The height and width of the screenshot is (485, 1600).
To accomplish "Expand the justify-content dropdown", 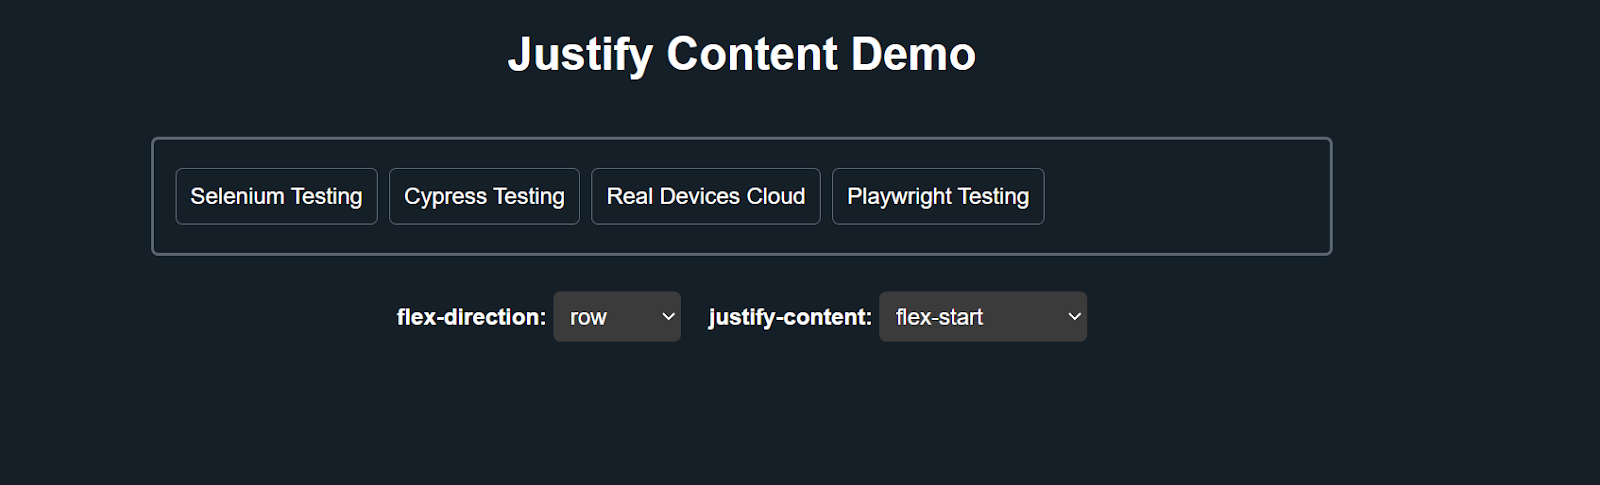I will [x=982, y=317].
